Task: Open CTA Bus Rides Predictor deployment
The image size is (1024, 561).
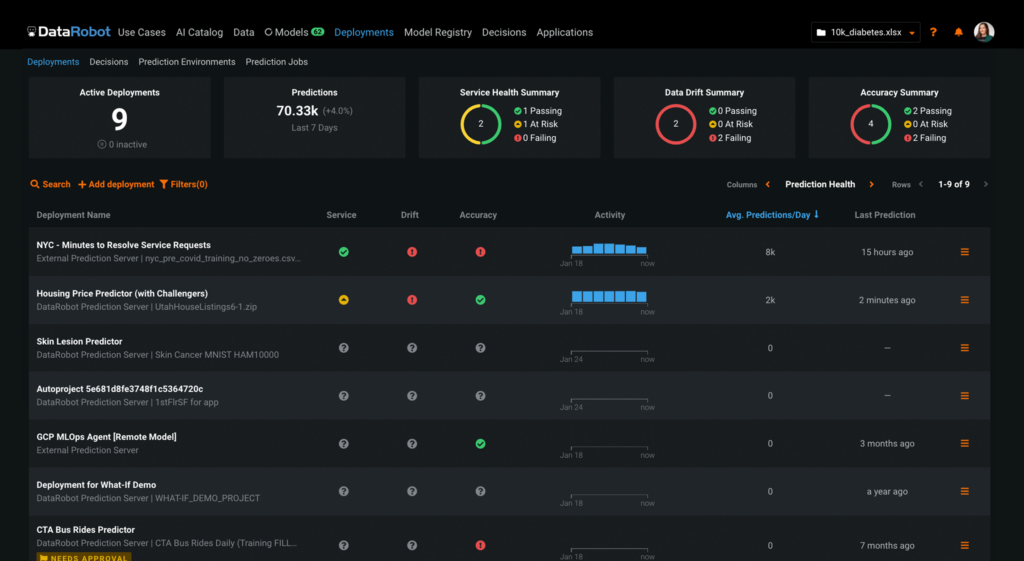Action: (x=86, y=530)
